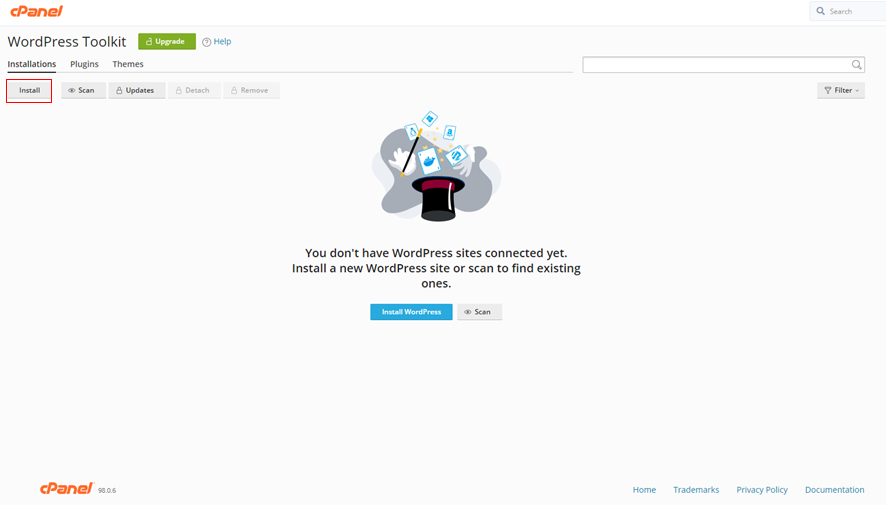This screenshot has width=886, height=505.
Task: Follow the Privacy Policy footer link
Action: click(x=762, y=490)
